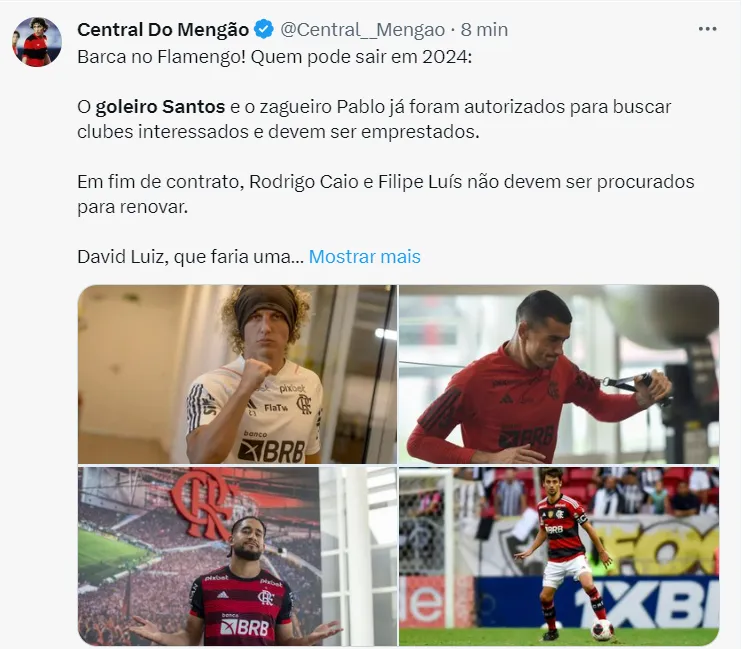This screenshot has width=742, height=649.
Task: Open the Central Do Mengão display name
Action: (x=163, y=29)
